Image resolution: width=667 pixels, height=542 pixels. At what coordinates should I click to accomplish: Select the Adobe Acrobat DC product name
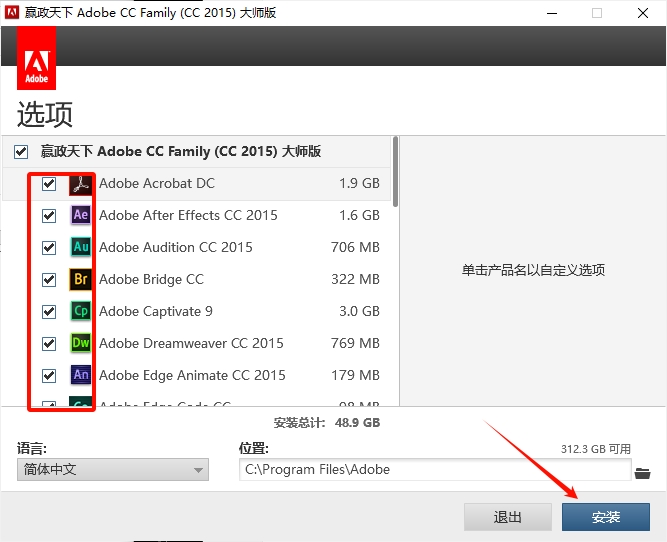pos(157,183)
